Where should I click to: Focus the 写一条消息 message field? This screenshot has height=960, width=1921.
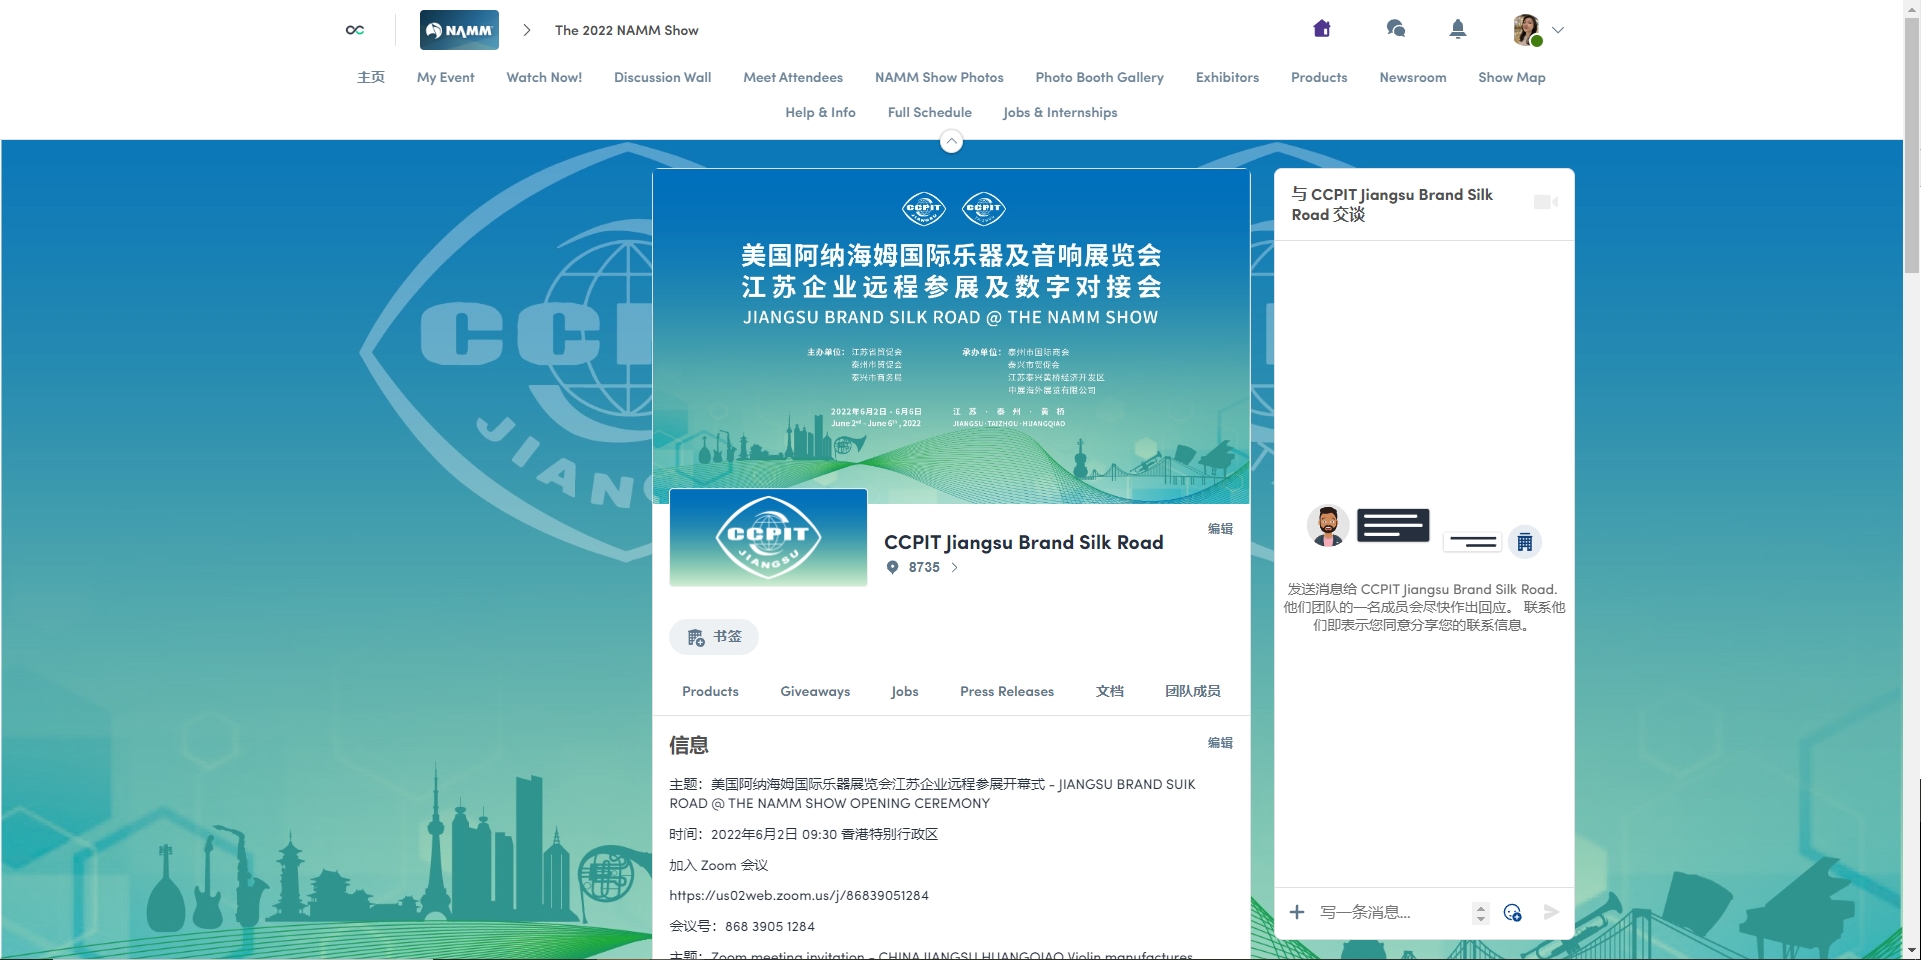pyautogui.click(x=1392, y=912)
